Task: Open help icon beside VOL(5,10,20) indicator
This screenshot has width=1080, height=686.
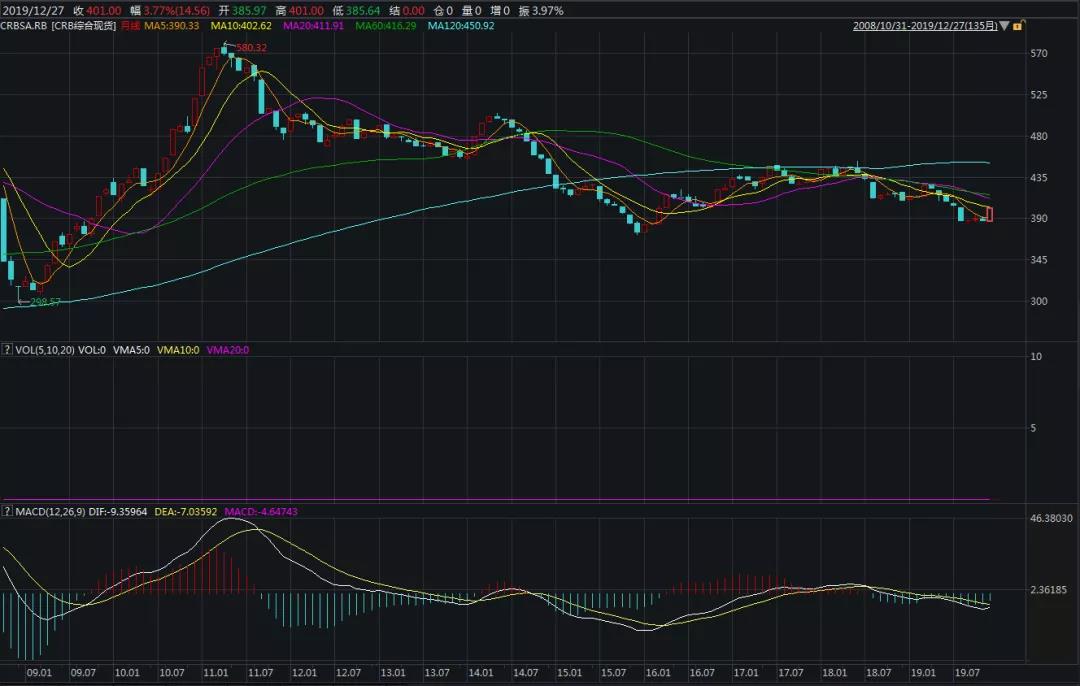Action: tap(7, 350)
